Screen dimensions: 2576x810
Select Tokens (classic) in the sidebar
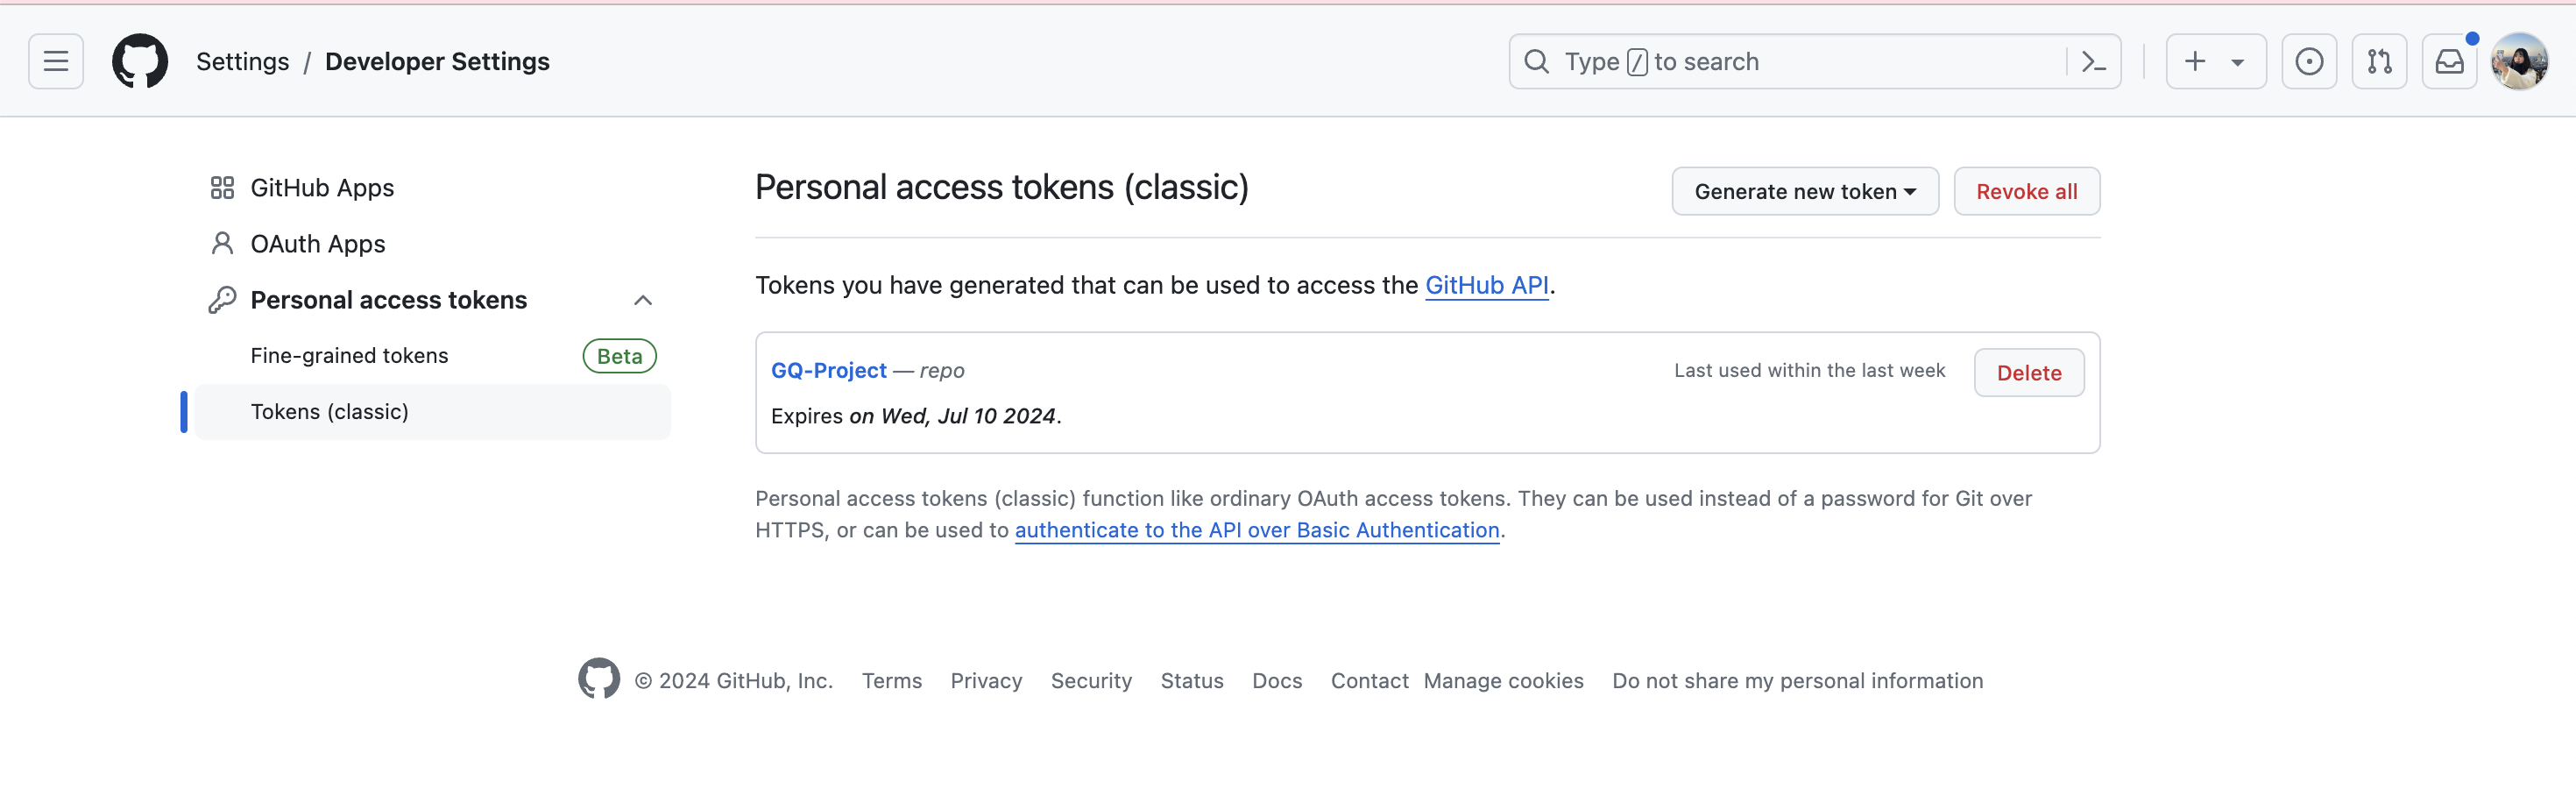pyautogui.click(x=330, y=411)
